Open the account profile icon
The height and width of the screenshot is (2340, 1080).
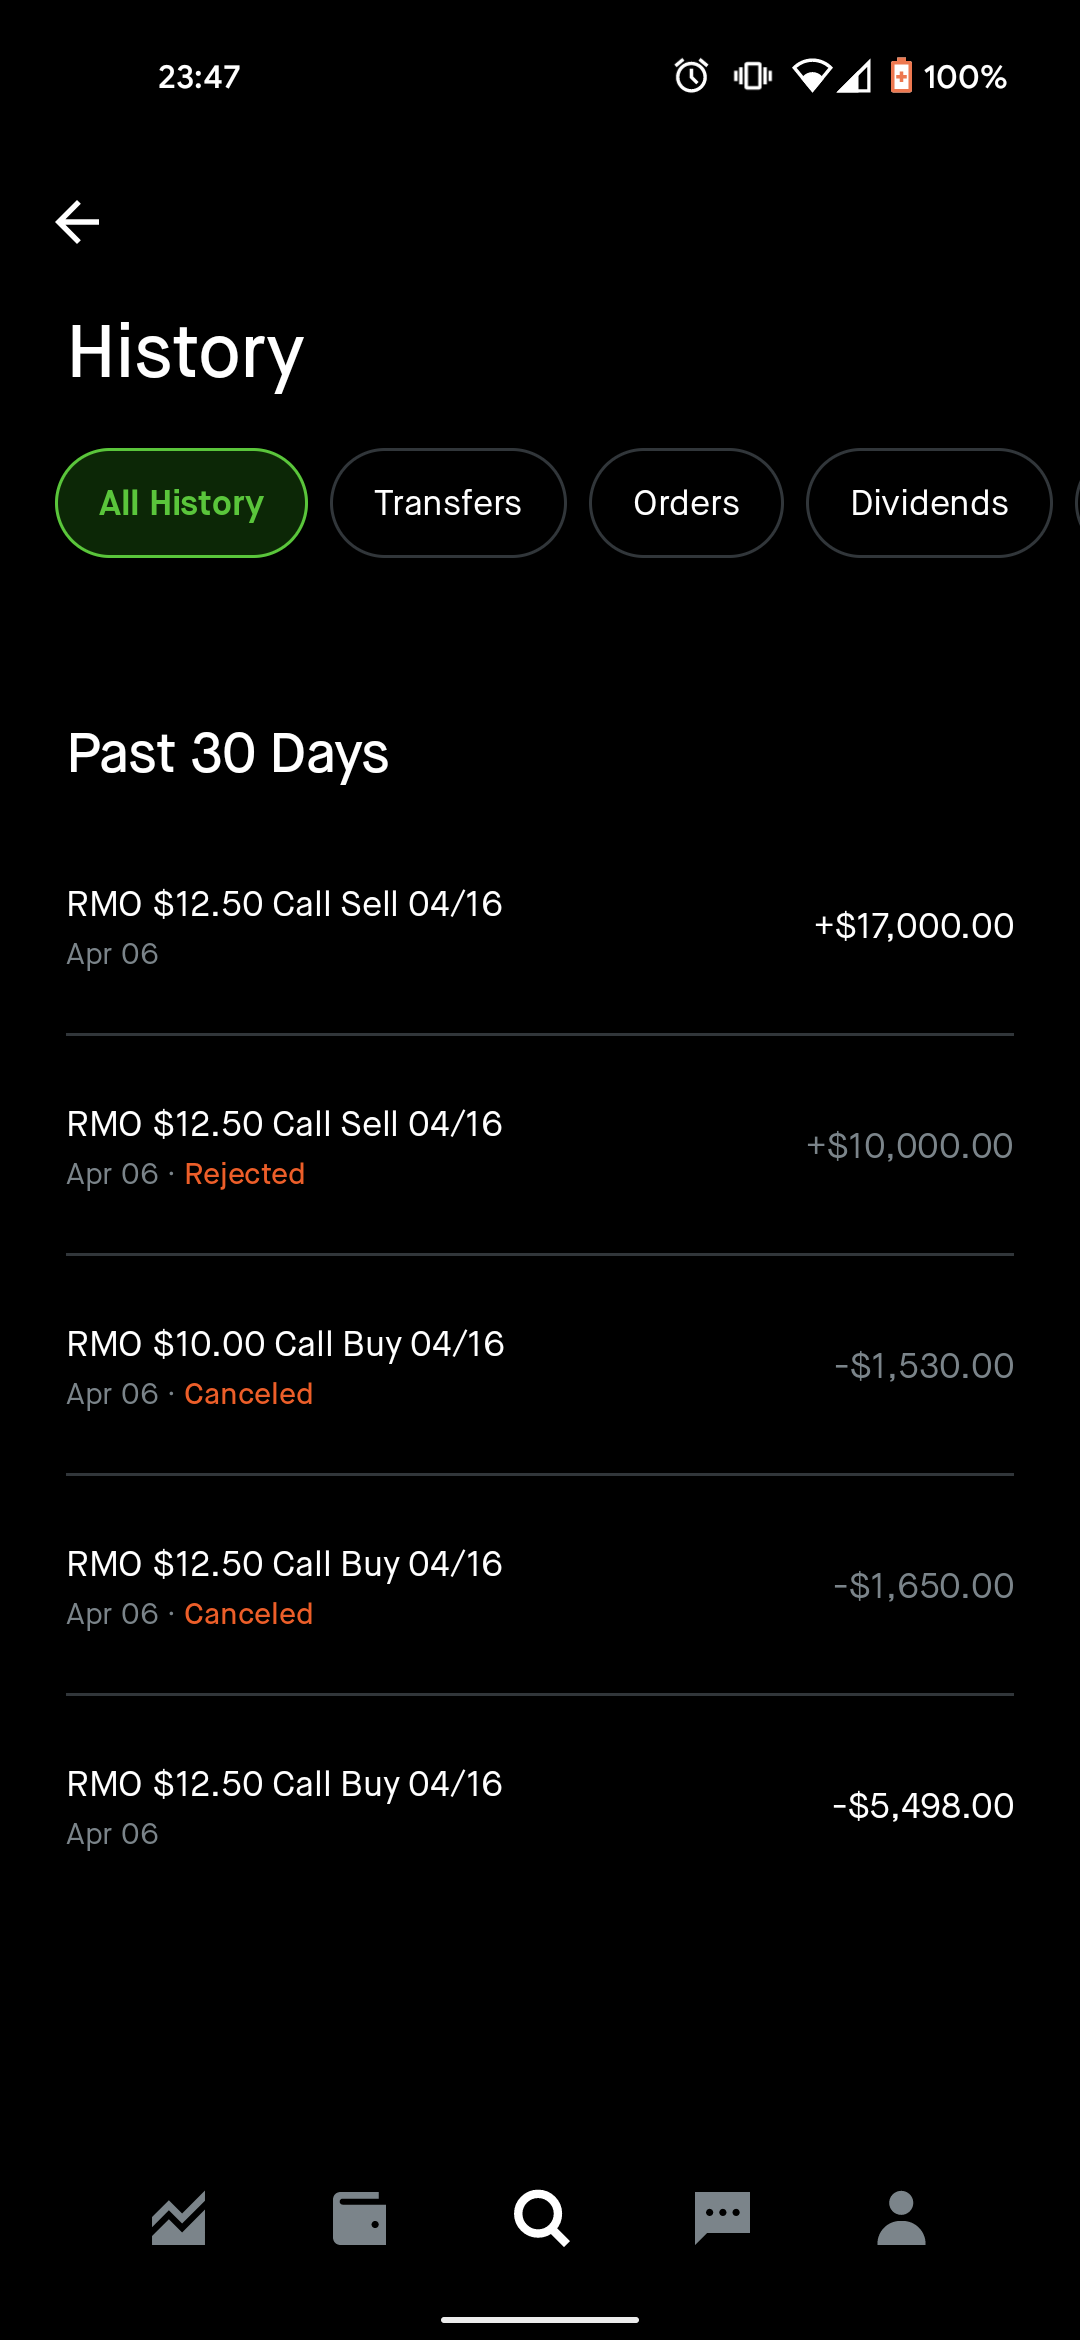[x=901, y=2218]
